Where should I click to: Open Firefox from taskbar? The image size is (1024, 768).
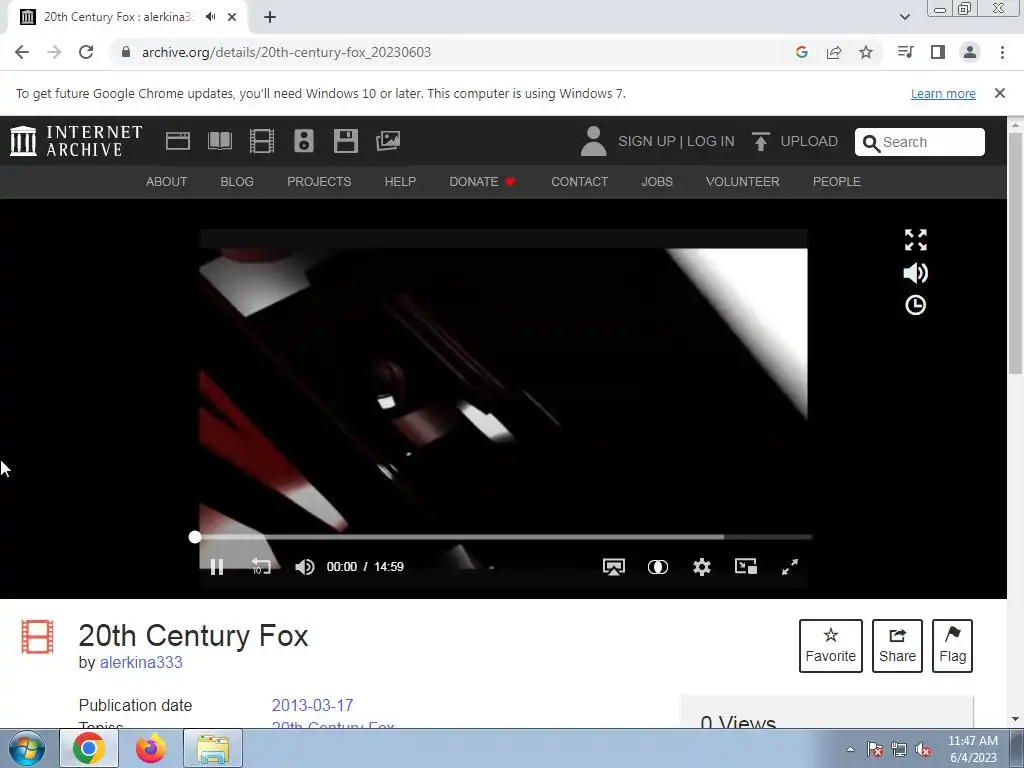click(151, 748)
